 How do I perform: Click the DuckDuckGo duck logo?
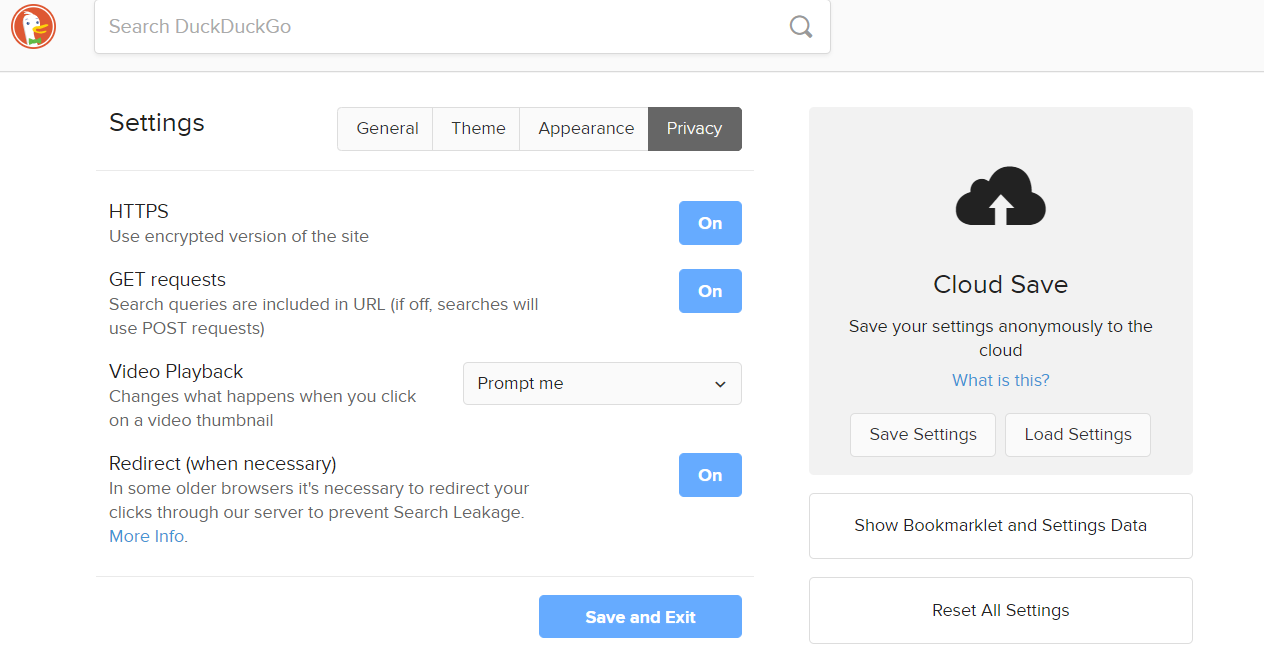point(33,27)
